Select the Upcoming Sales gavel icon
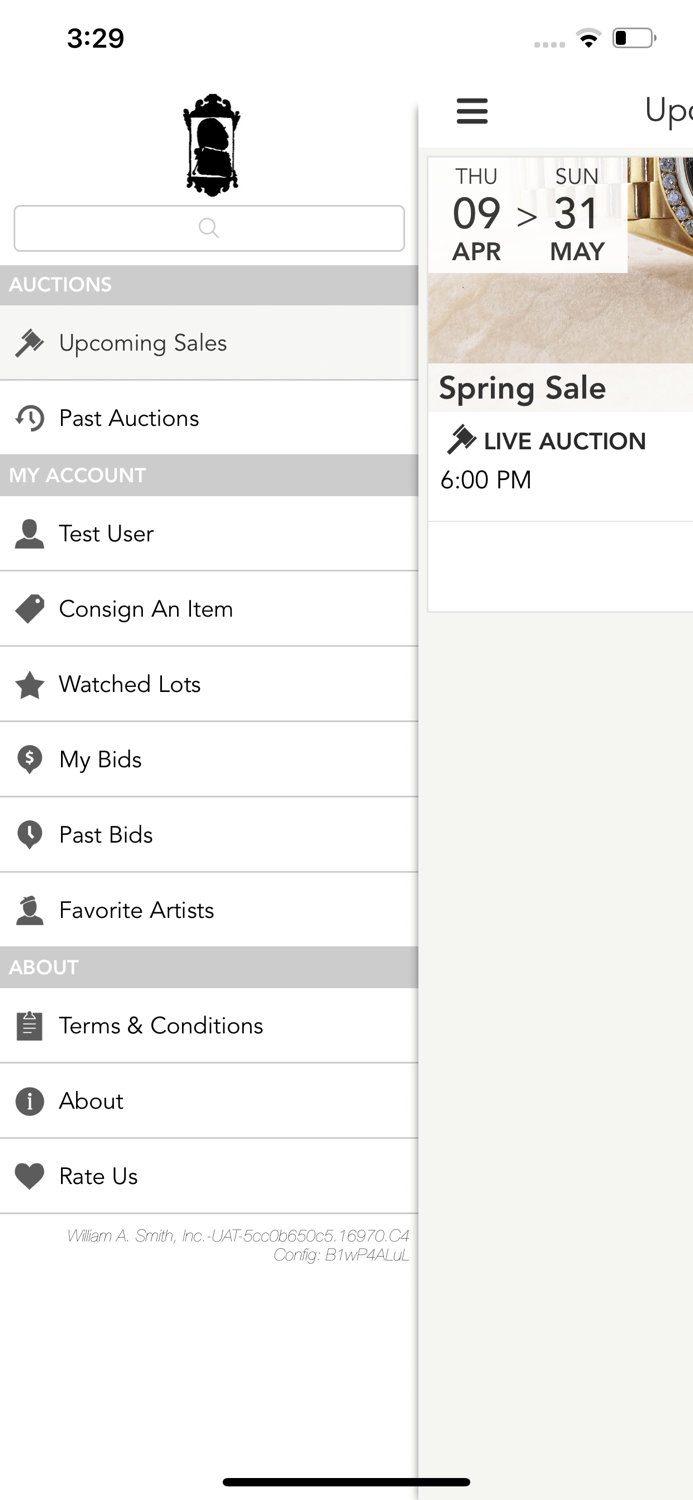 coord(30,342)
